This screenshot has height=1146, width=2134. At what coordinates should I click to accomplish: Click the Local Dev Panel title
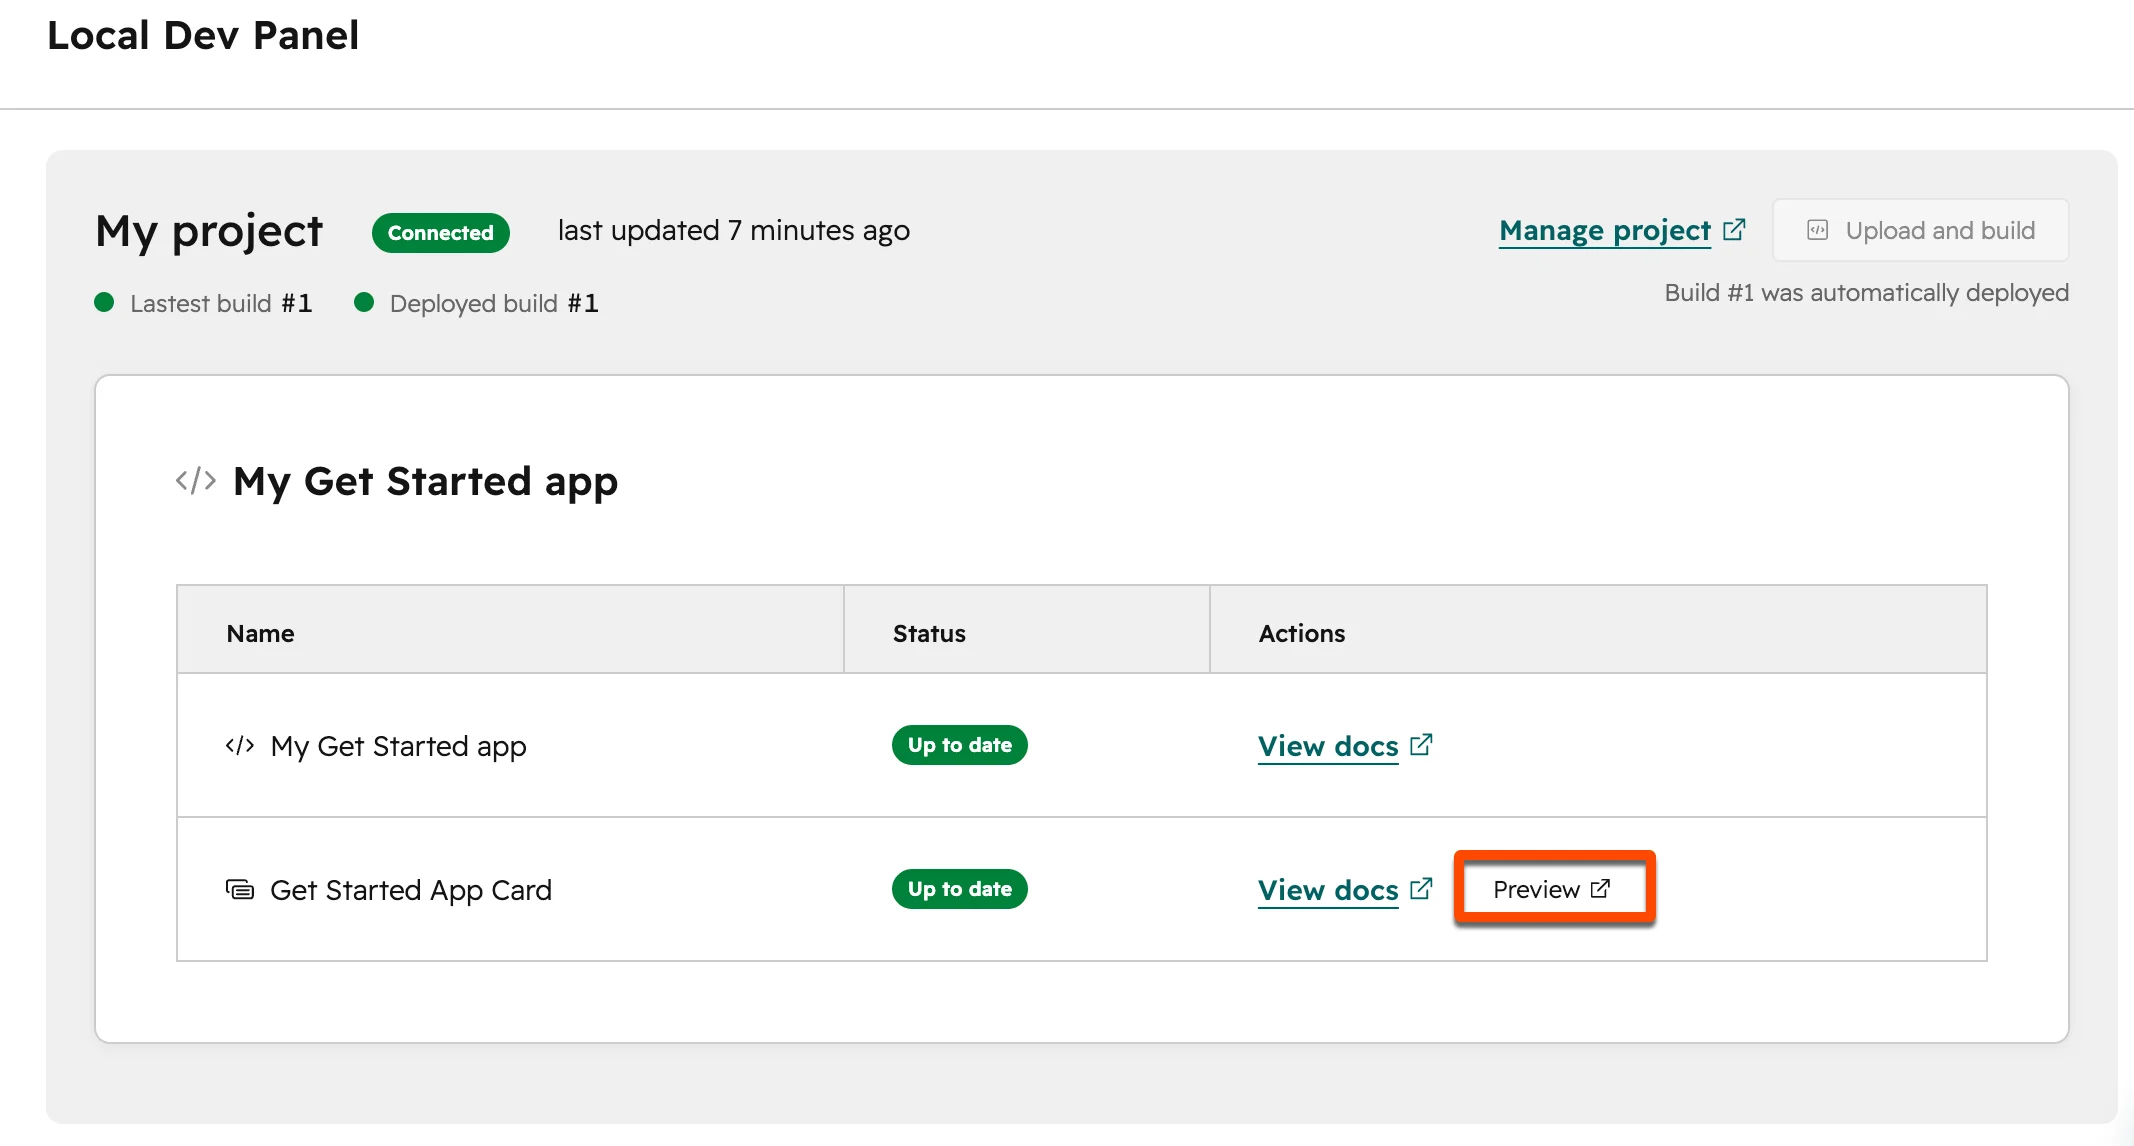[203, 36]
